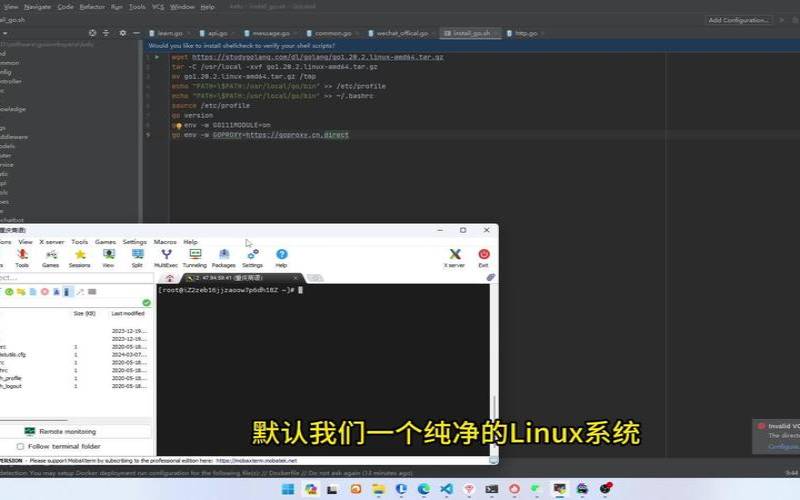Open the Windows Start button

pyautogui.click(x=288, y=489)
